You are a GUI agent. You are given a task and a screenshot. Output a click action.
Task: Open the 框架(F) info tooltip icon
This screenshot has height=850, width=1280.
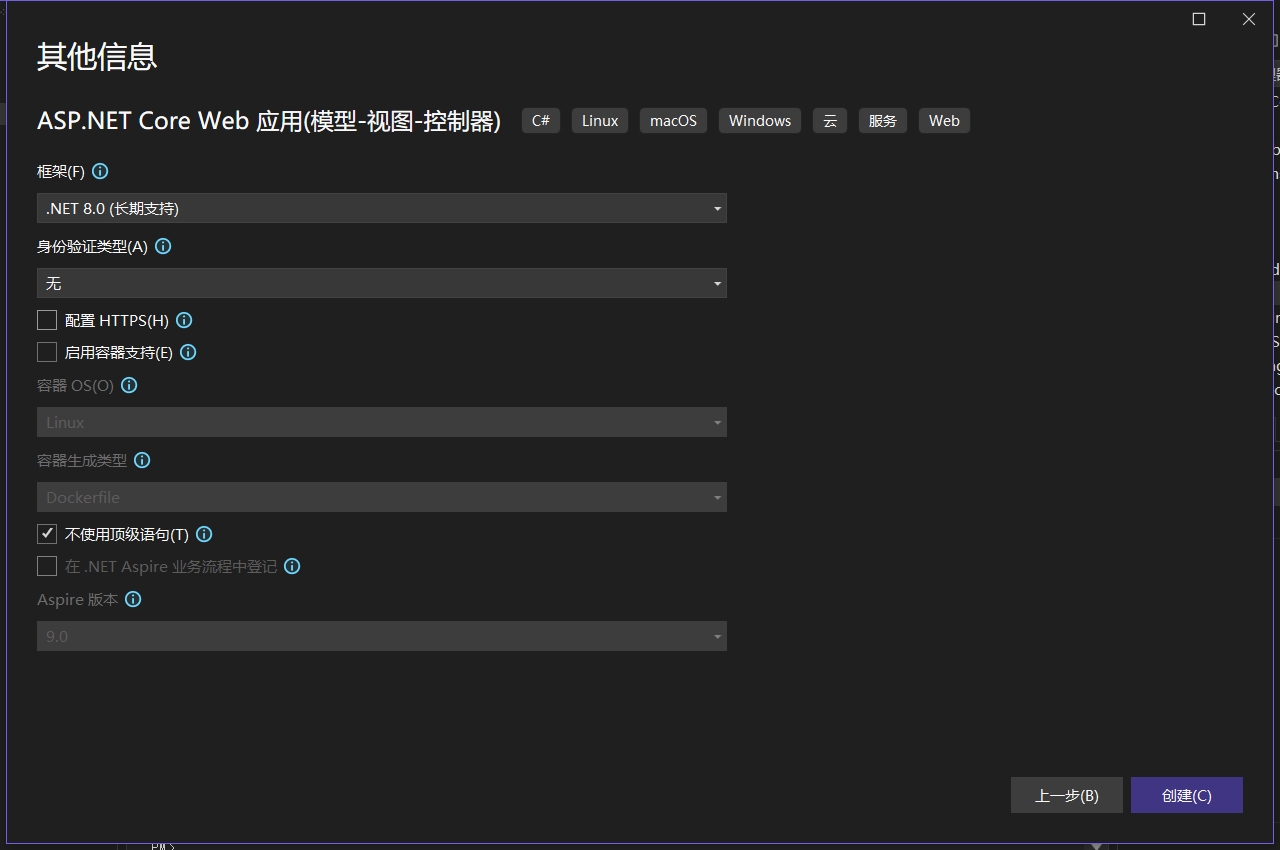click(x=100, y=171)
